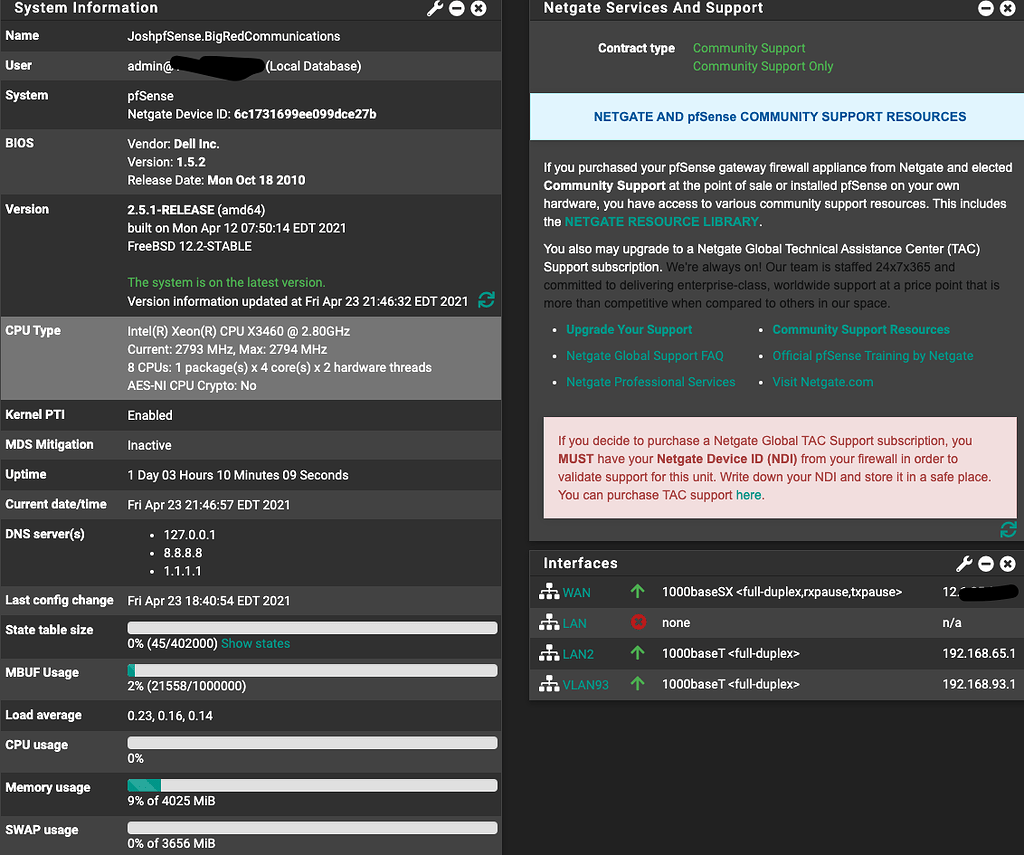Open the NETGATE RESOURCE LIBRARY link
1024x855 pixels.
pos(661,222)
